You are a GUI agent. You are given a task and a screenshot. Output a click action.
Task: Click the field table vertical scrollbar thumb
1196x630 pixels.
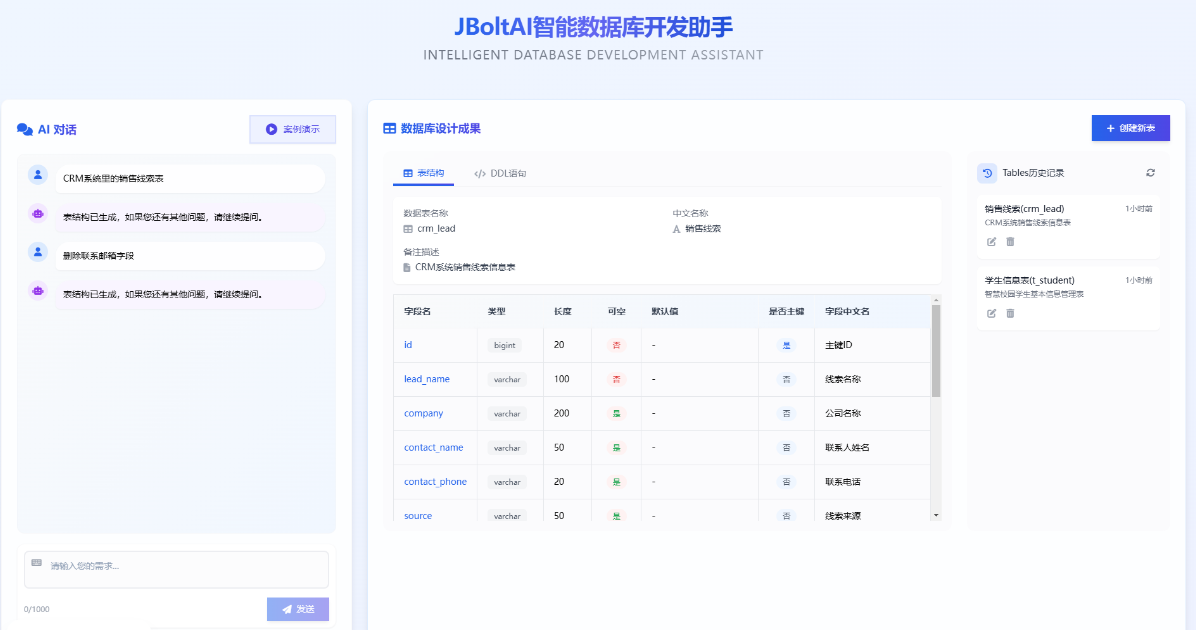point(936,351)
